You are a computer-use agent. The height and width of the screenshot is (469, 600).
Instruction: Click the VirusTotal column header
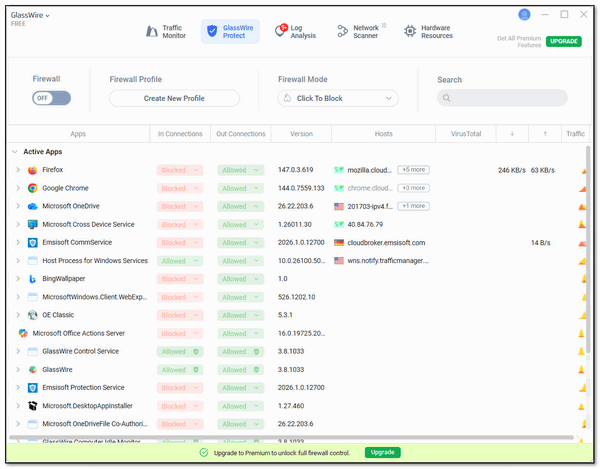pyautogui.click(x=466, y=134)
